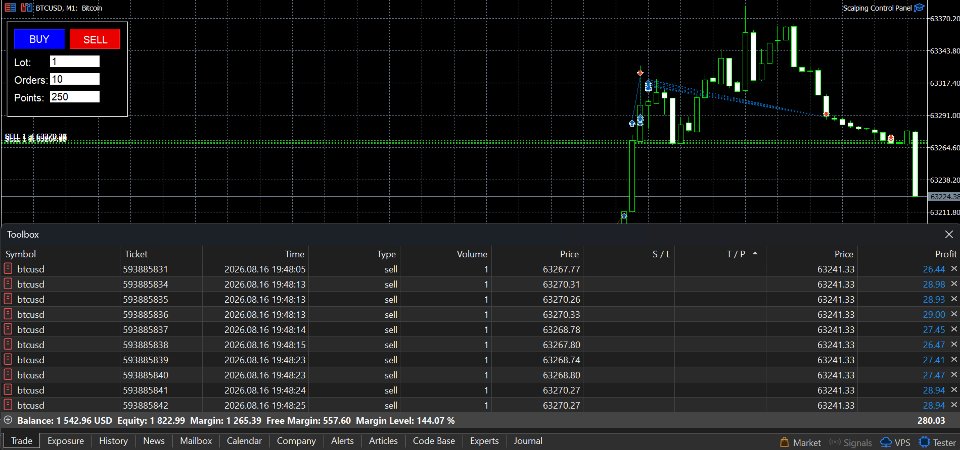This screenshot has height=450, width=960.
Task: Open the Strategy Tester gear icon
Action: [924, 442]
